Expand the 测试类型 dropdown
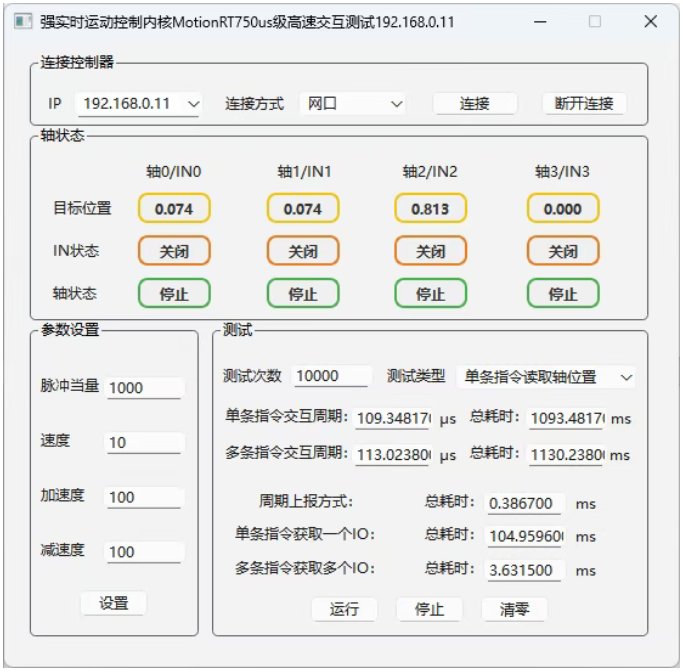 [546, 377]
